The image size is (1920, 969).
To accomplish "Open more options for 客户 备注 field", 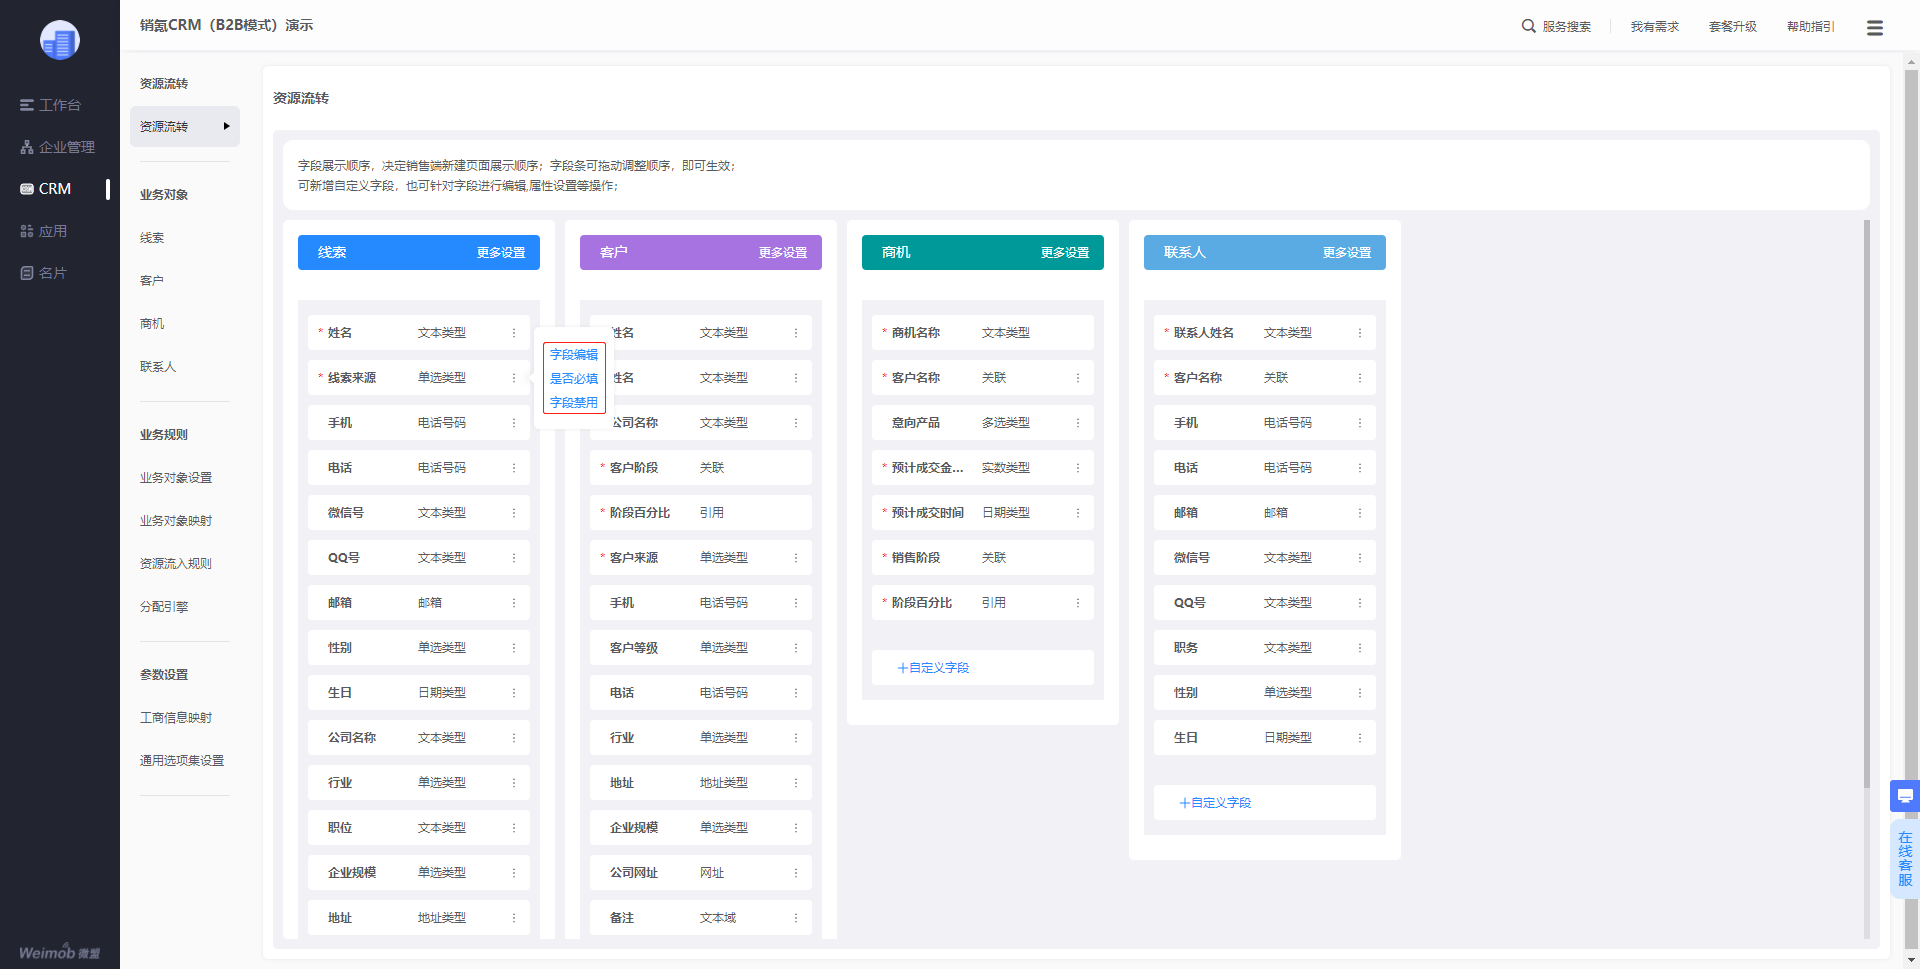I will pyautogui.click(x=796, y=918).
